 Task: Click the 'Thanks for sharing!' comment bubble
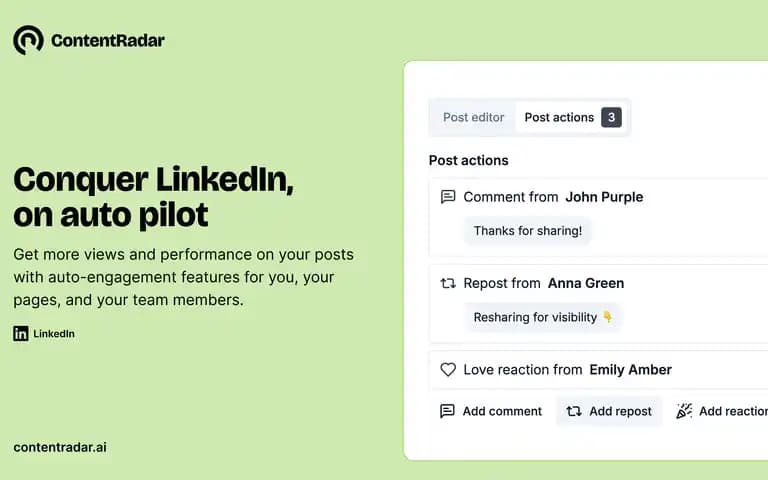(x=528, y=231)
